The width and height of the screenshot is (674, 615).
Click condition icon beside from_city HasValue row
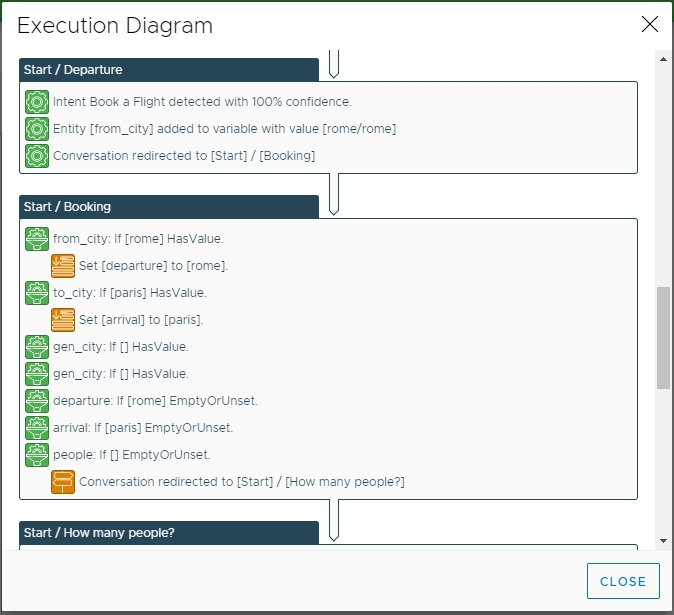point(37,239)
